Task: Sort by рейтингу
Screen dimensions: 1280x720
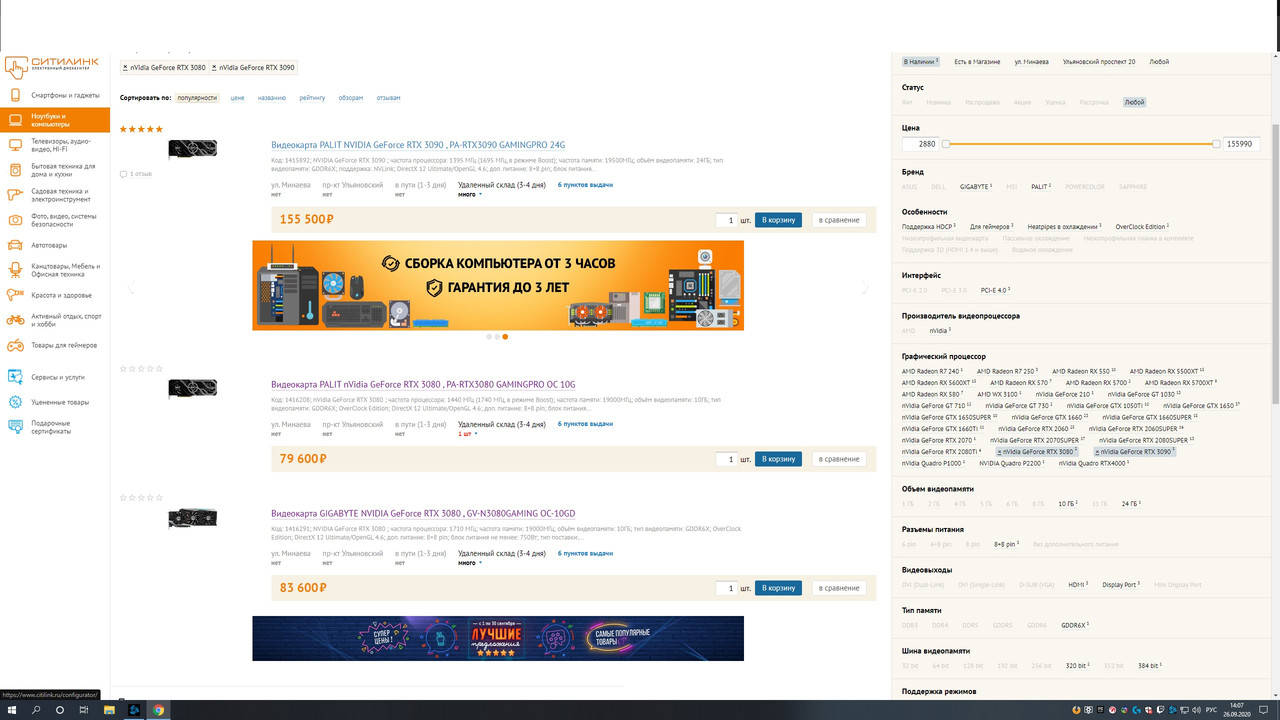Action: [x=312, y=98]
